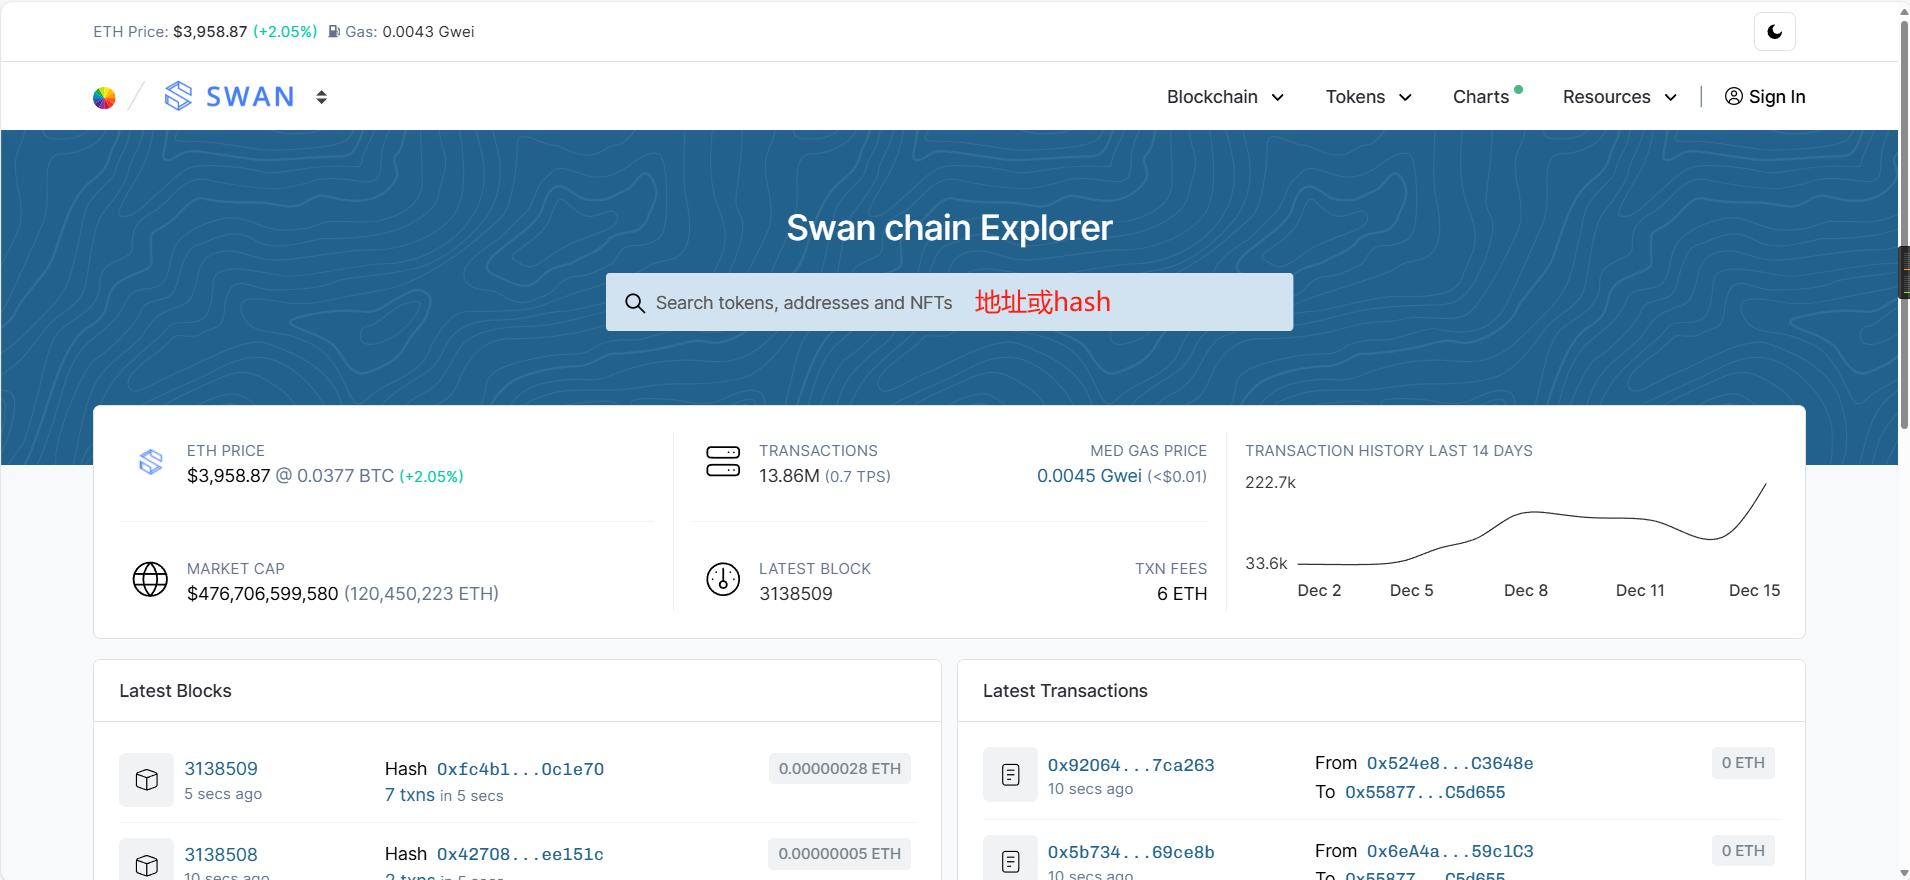Open block 3138508
The width and height of the screenshot is (1910, 880).
(221, 855)
